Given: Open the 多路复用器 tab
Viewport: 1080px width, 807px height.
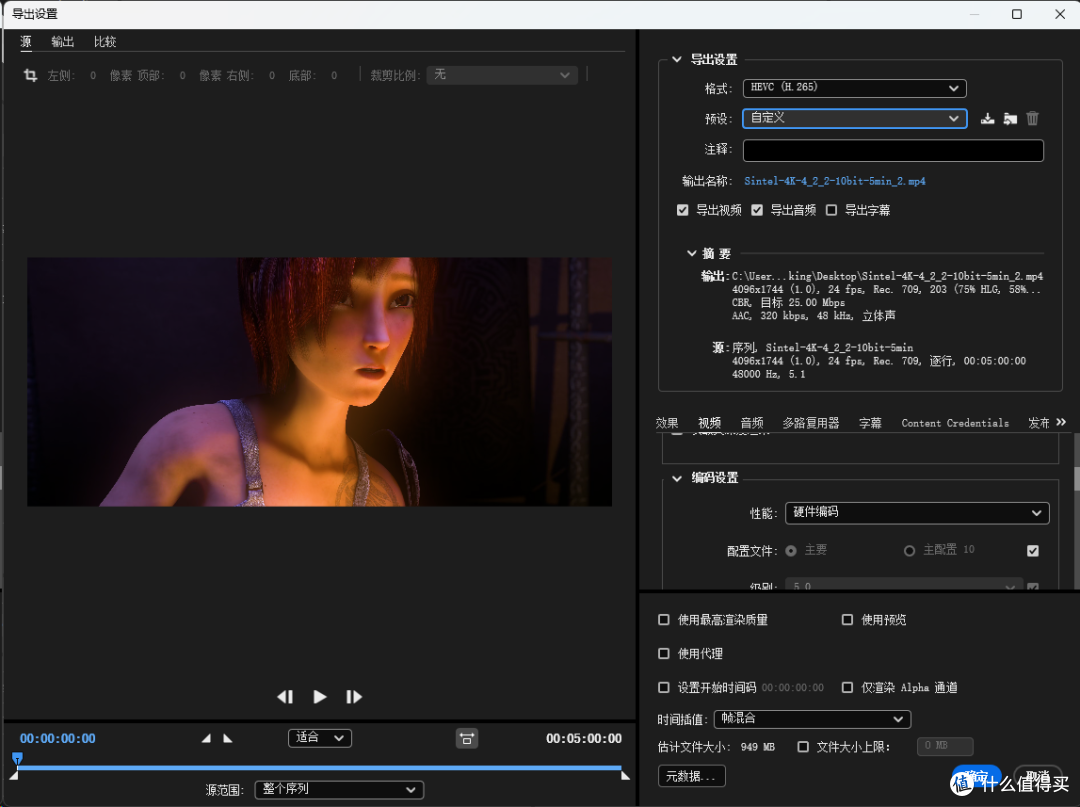Looking at the screenshot, I should [x=811, y=423].
